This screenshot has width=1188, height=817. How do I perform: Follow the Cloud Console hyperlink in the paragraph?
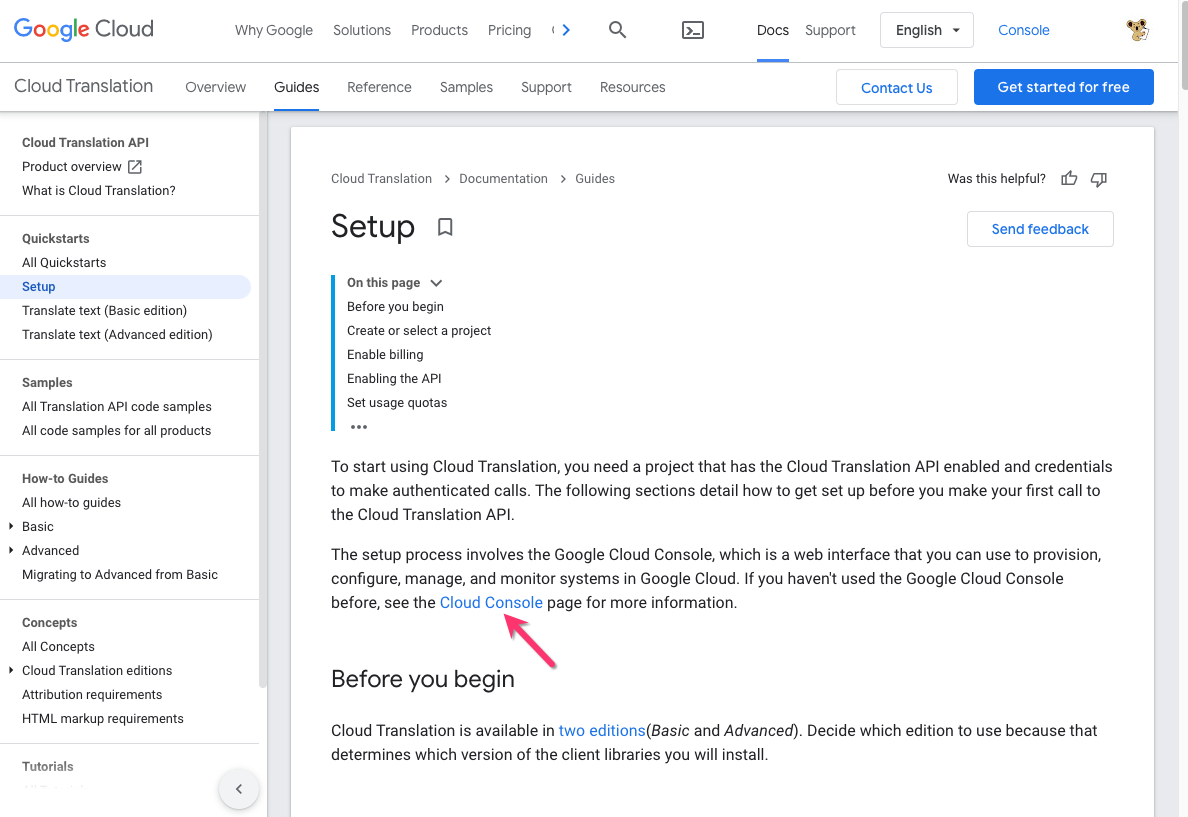(x=491, y=603)
